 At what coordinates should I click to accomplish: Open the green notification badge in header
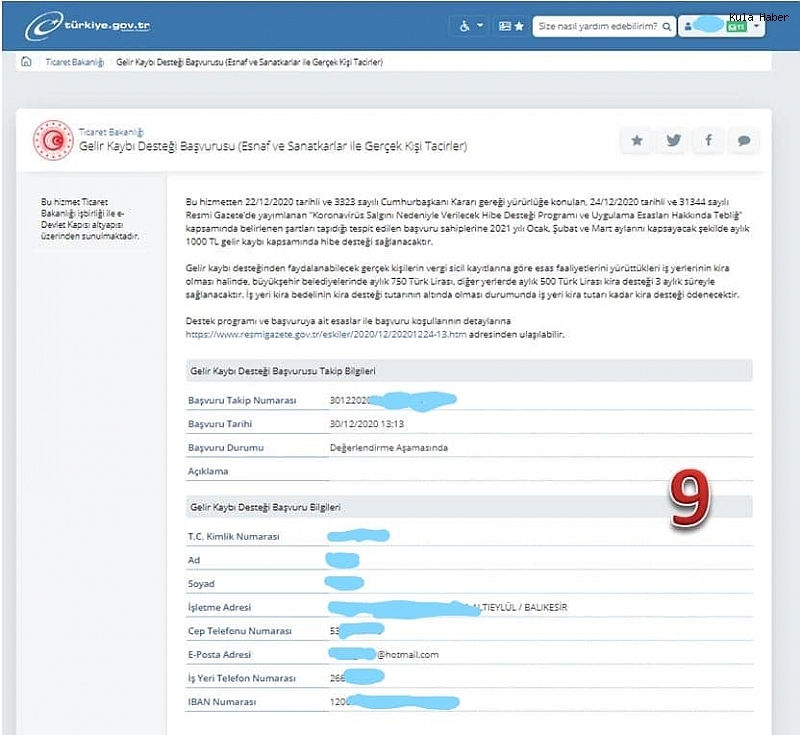coord(736,27)
